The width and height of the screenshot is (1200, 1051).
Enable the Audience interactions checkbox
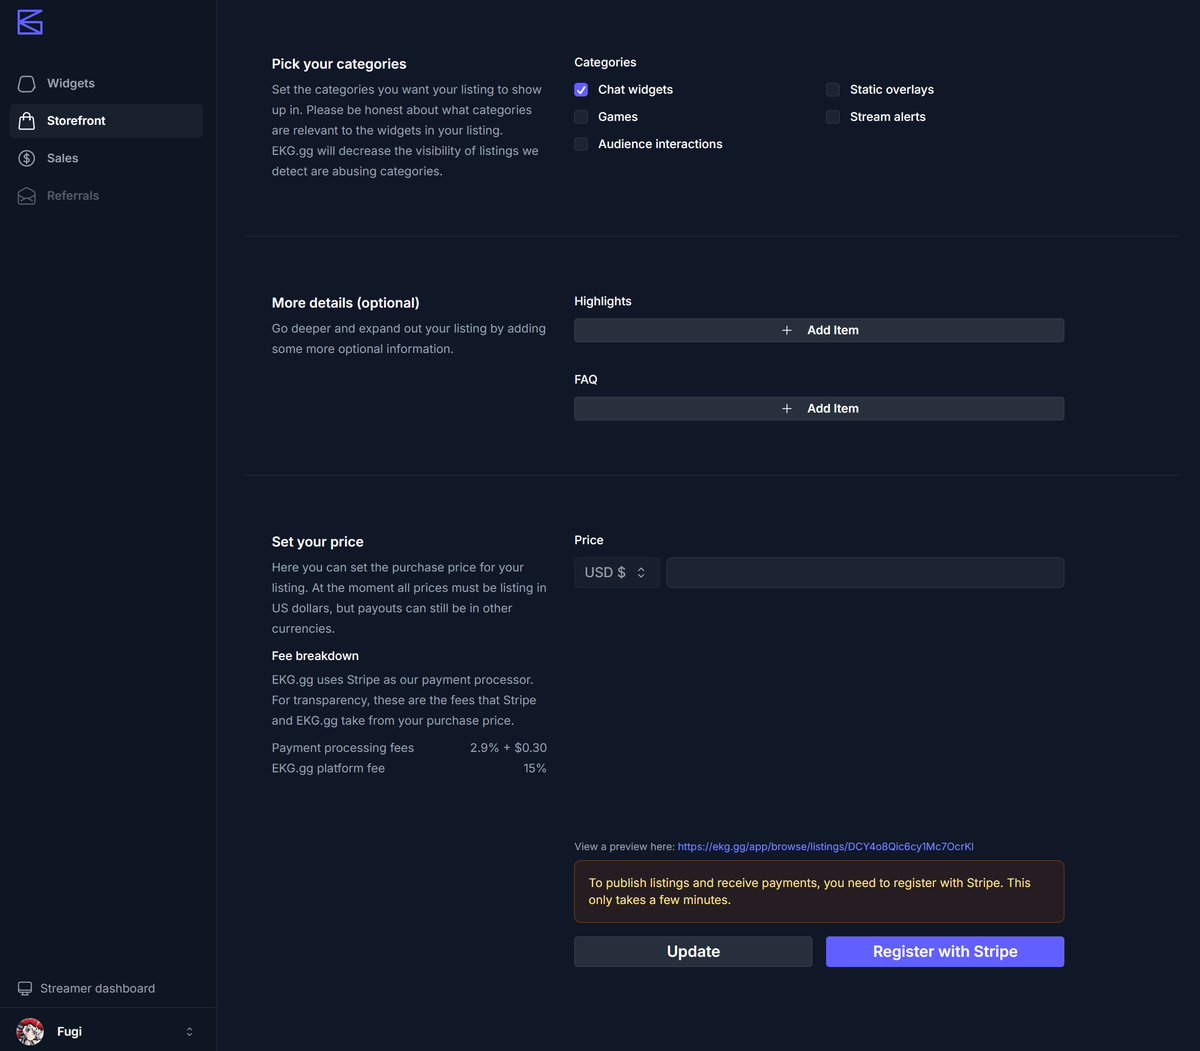pos(581,144)
